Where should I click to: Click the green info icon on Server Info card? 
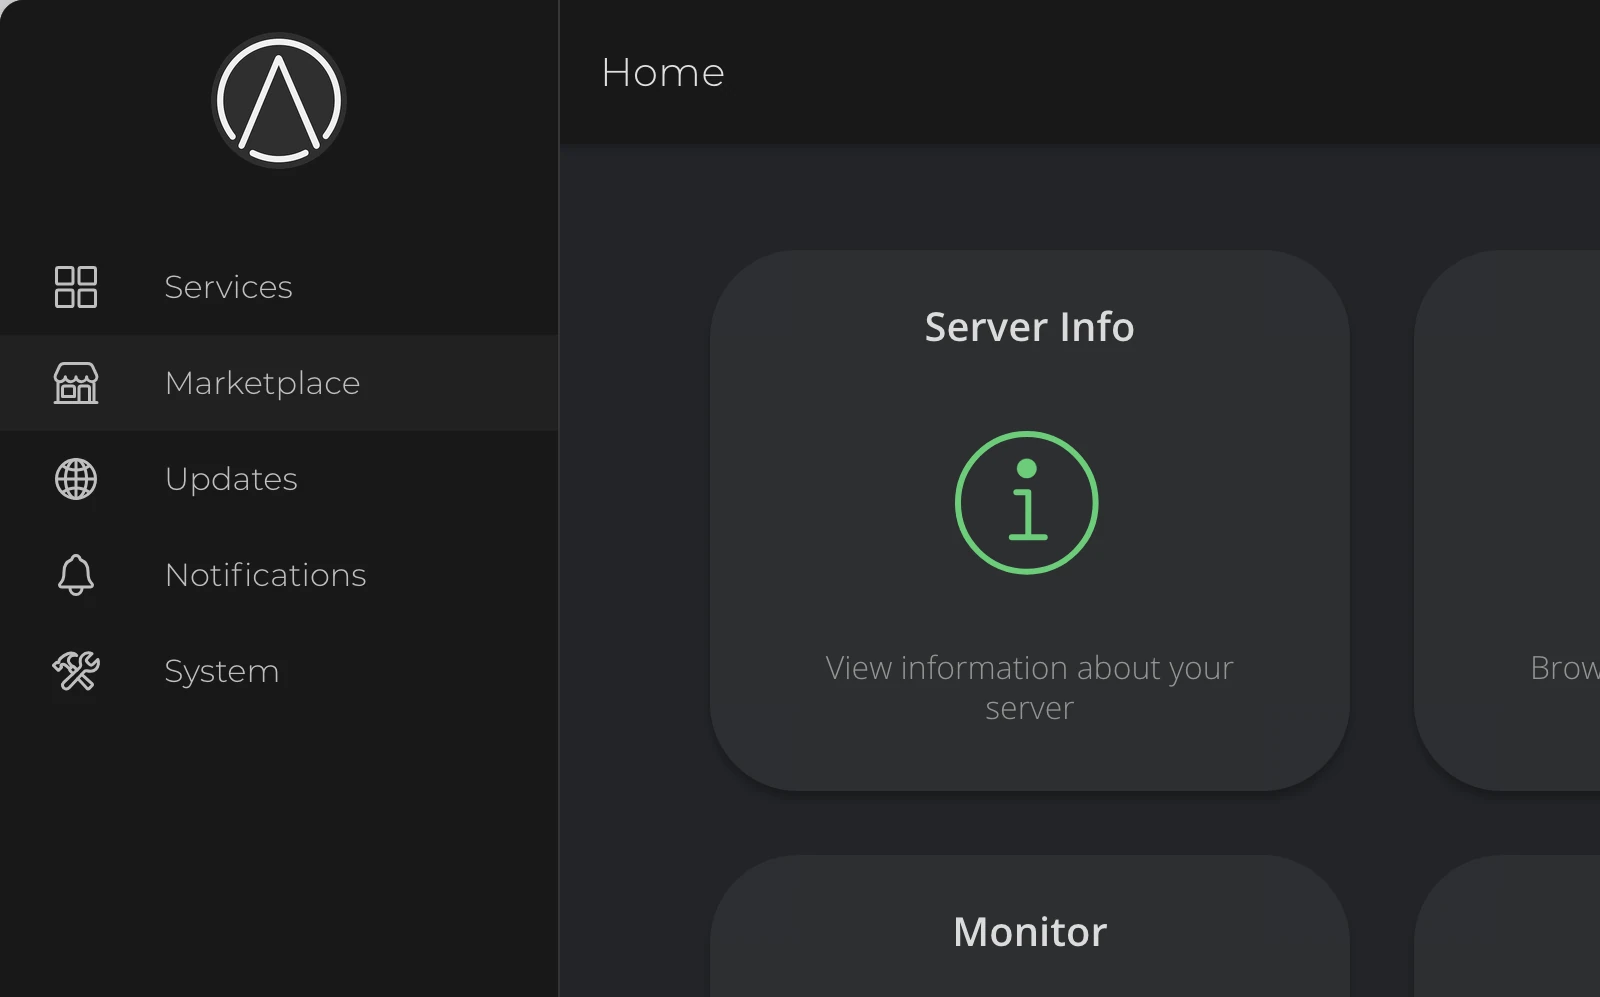tap(1027, 502)
